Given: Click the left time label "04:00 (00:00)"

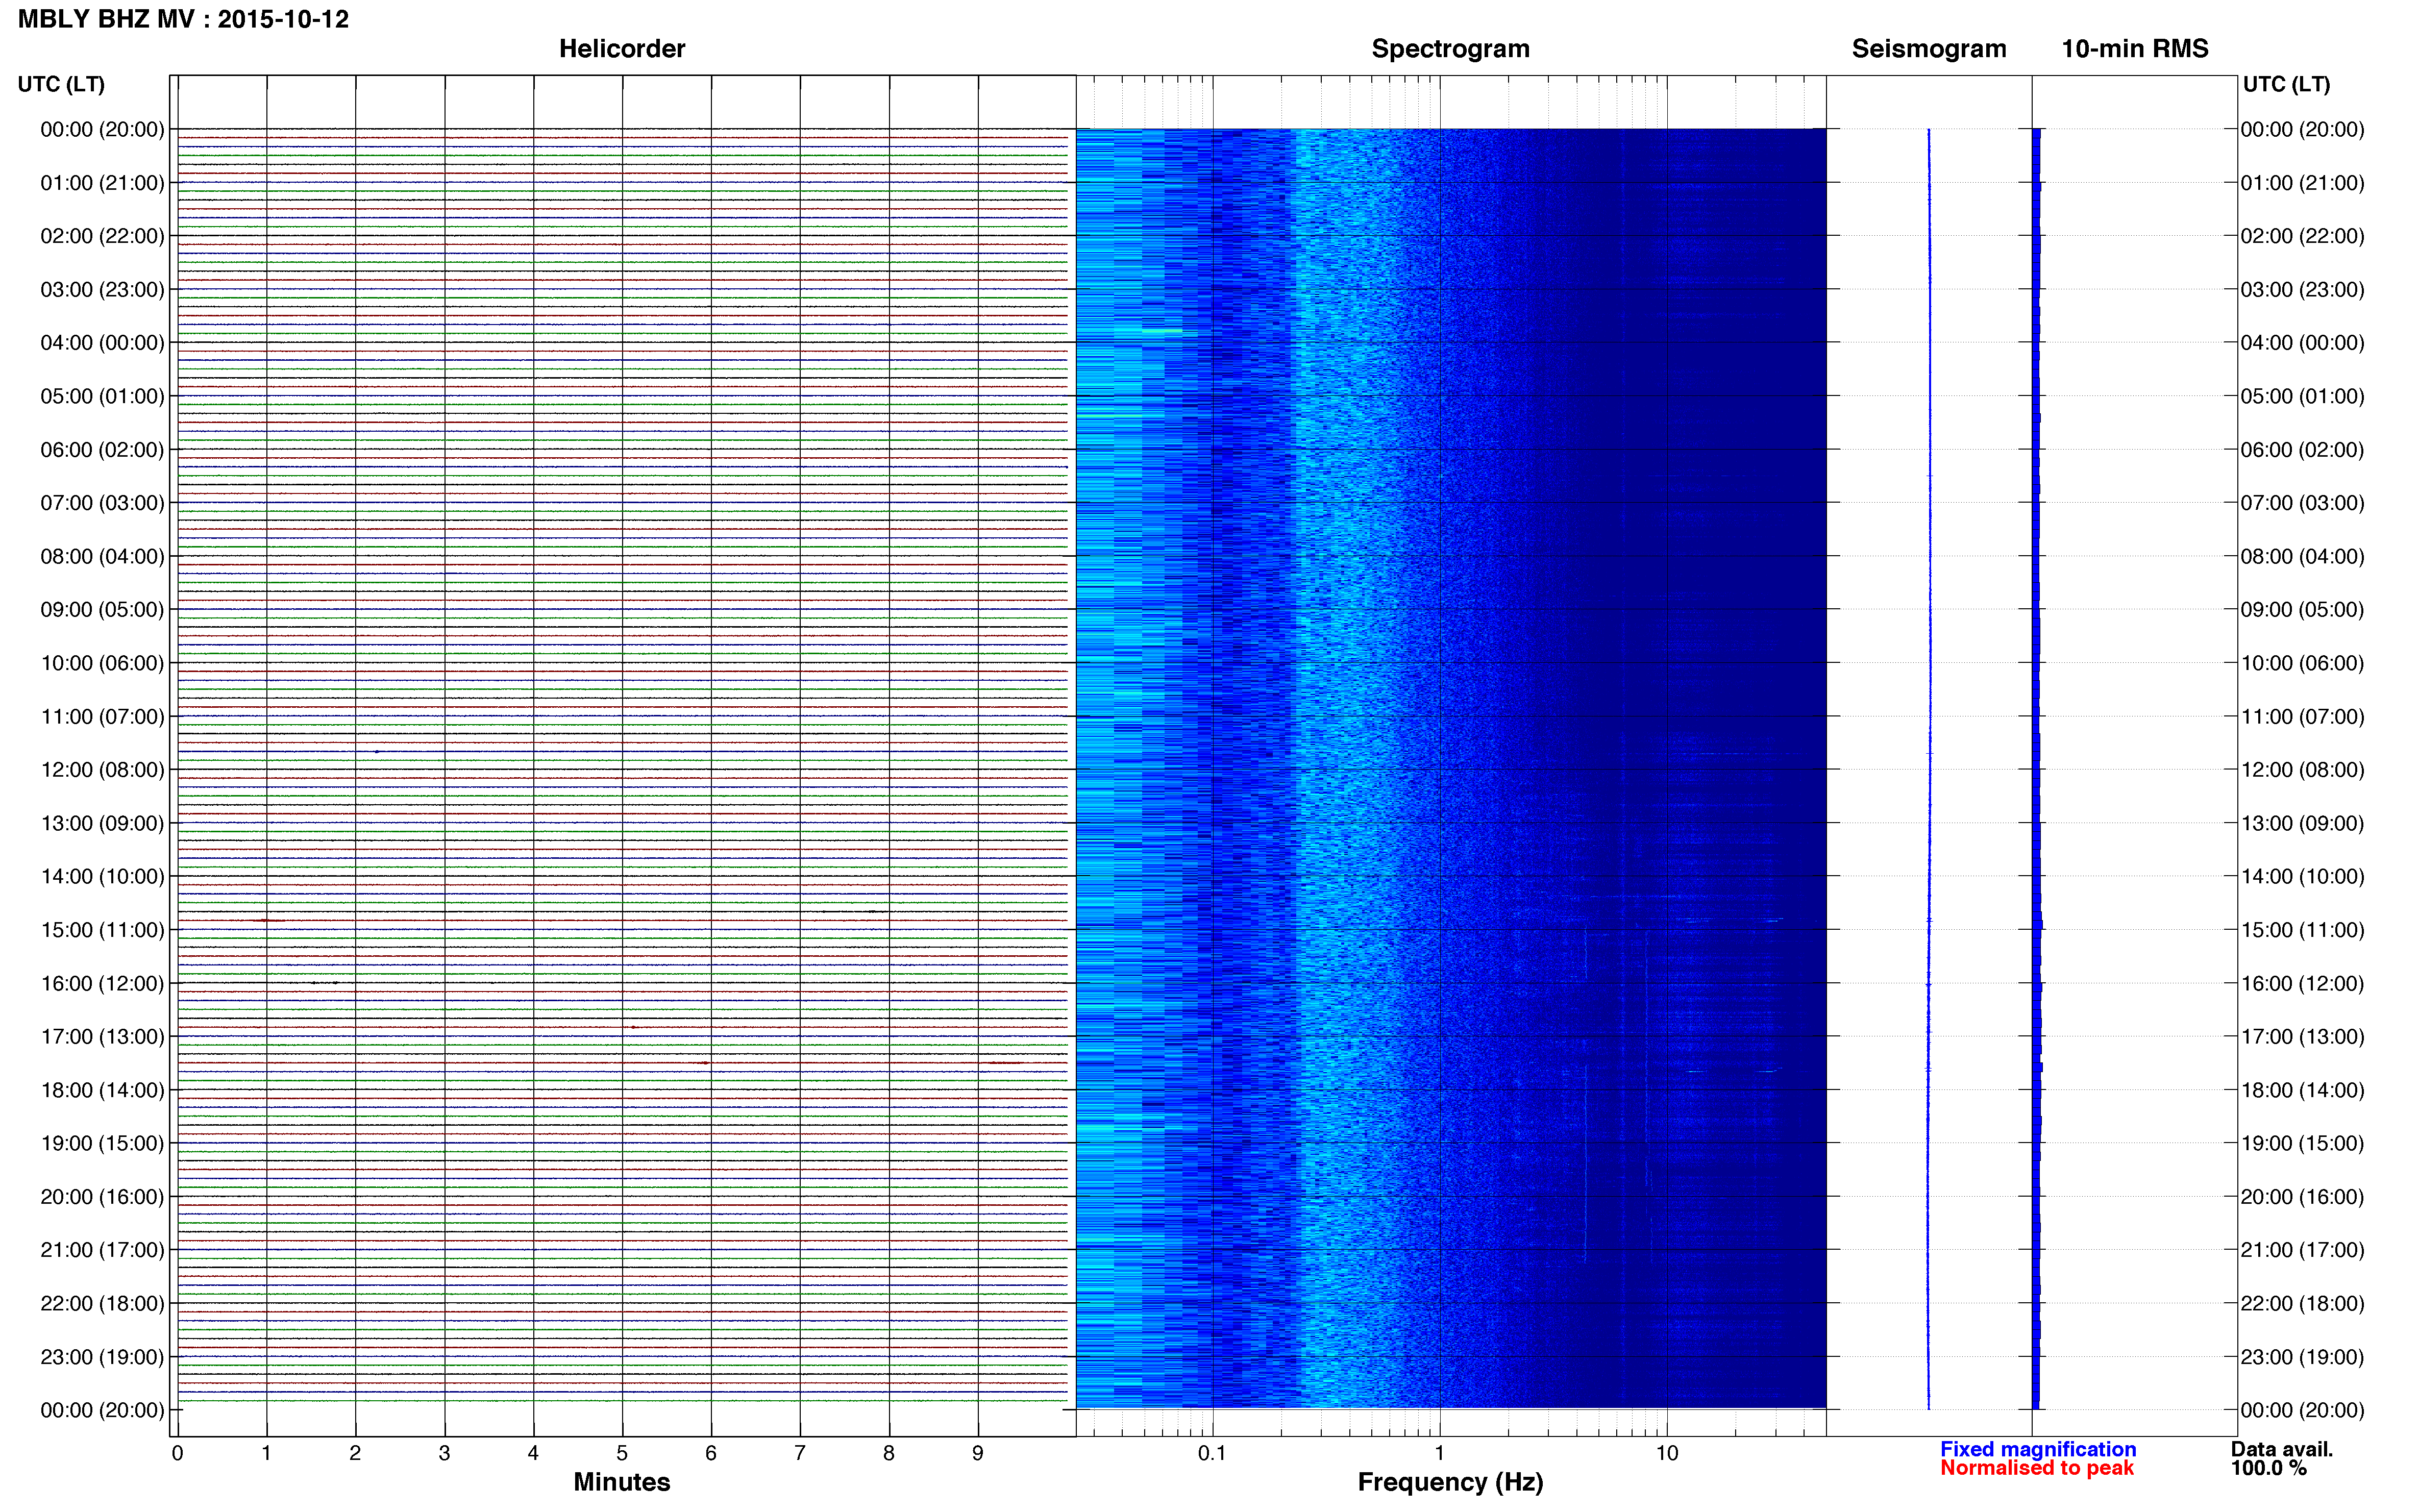Looking at the screenshot, I should [x=102, y=343].
